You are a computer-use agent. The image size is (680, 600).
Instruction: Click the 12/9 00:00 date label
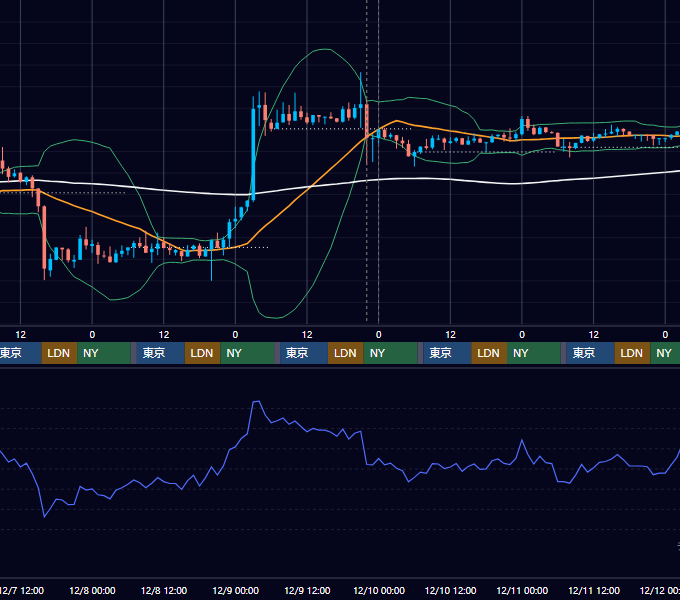[235, 590]
